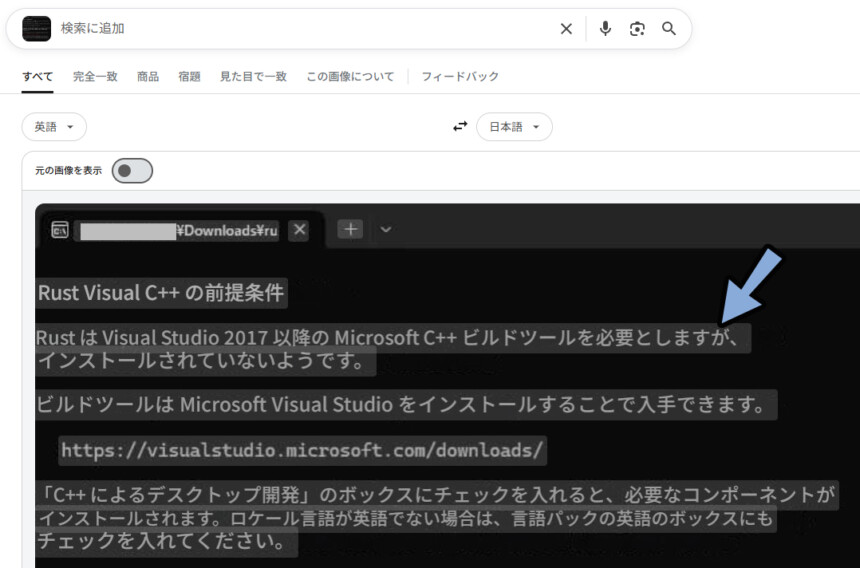This screenshot has height=568, width=860.
Task: Start voice search with microphone icon
Action: 605,29
